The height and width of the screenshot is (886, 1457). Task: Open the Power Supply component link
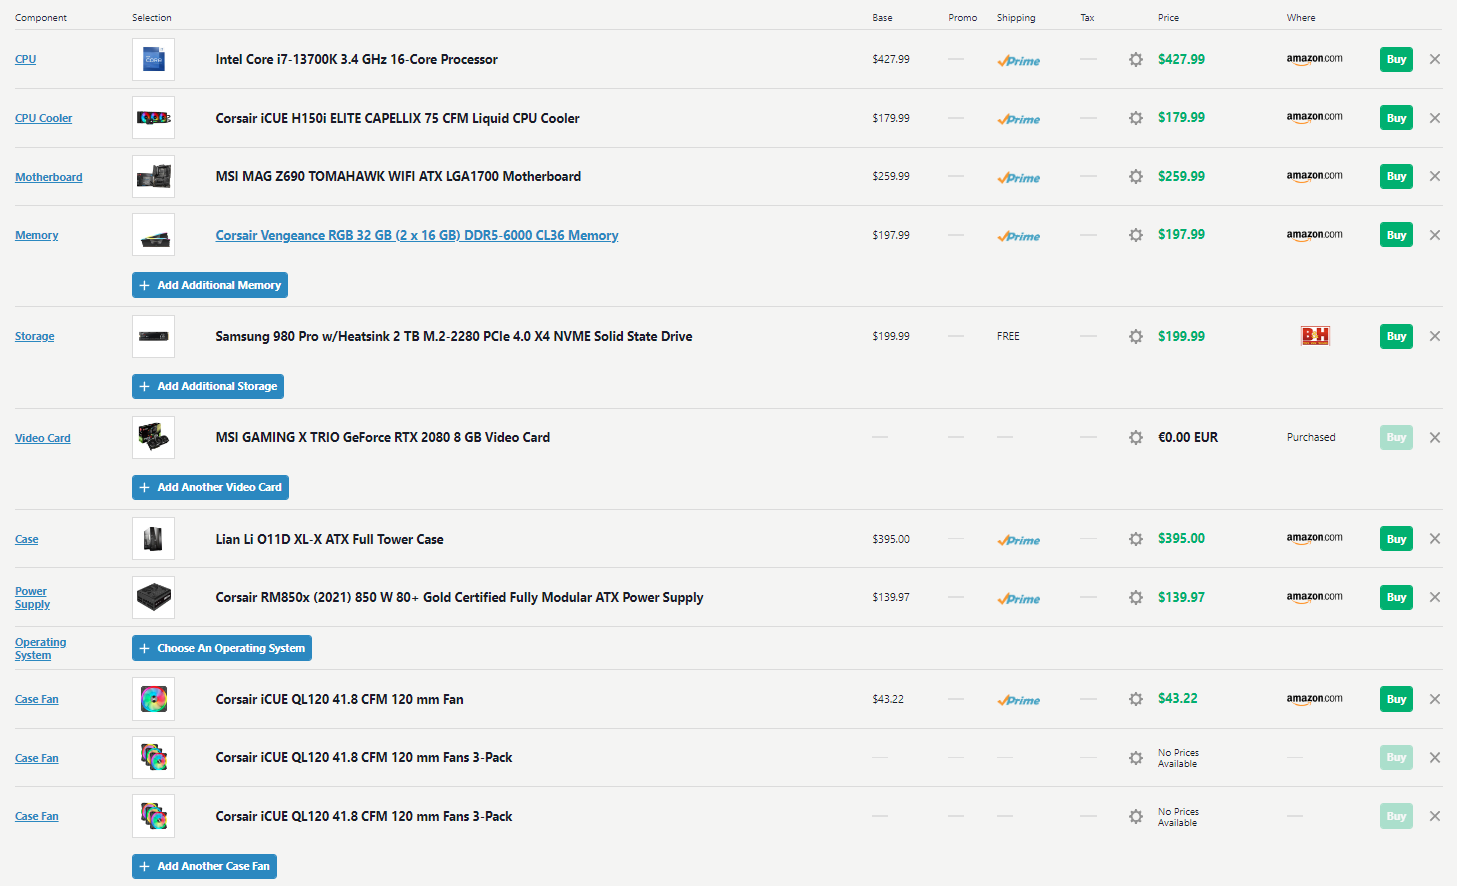(x=32, y=598)
